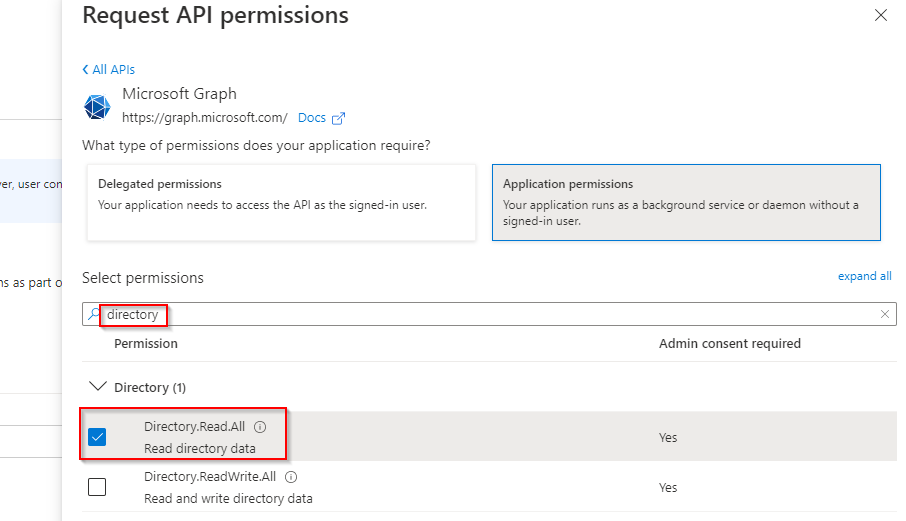
Task: Click the Admin consent required column header
Action: coord(729,343)
